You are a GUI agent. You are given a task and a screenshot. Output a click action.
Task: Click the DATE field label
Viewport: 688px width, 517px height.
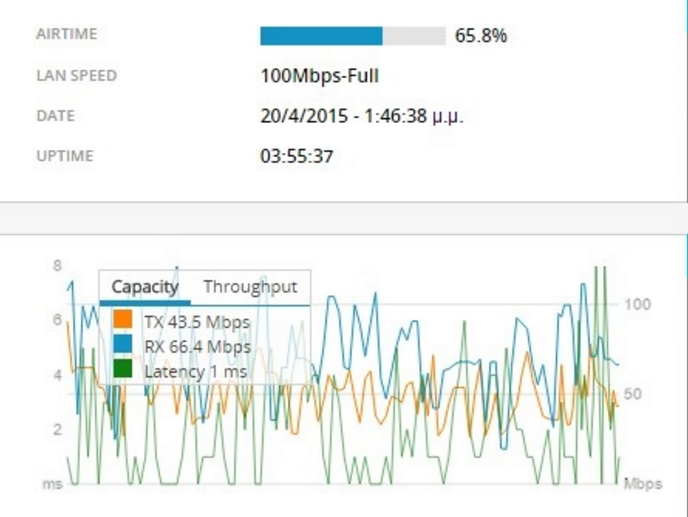point(56,116)
